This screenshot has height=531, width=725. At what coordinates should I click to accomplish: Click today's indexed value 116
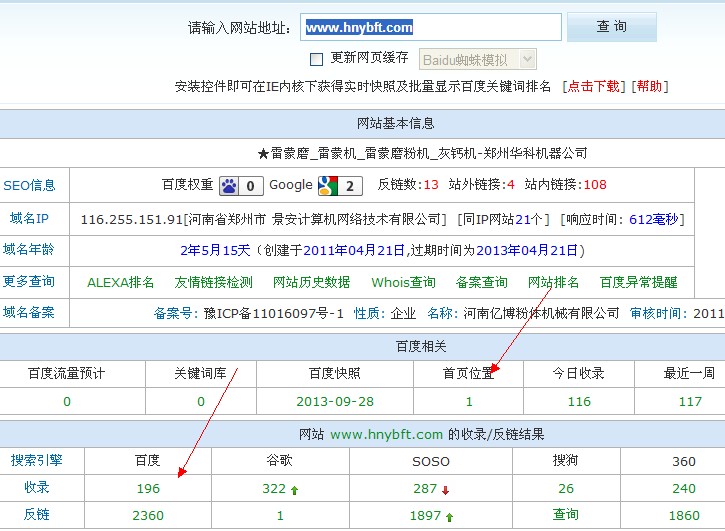[x=579, y=401]
